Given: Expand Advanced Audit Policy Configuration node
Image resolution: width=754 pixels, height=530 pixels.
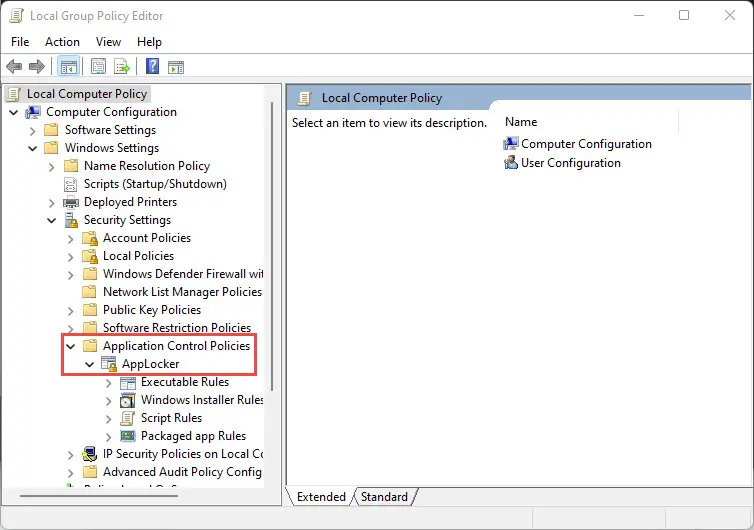Looking at the screenshot, I should coord(71,473).
